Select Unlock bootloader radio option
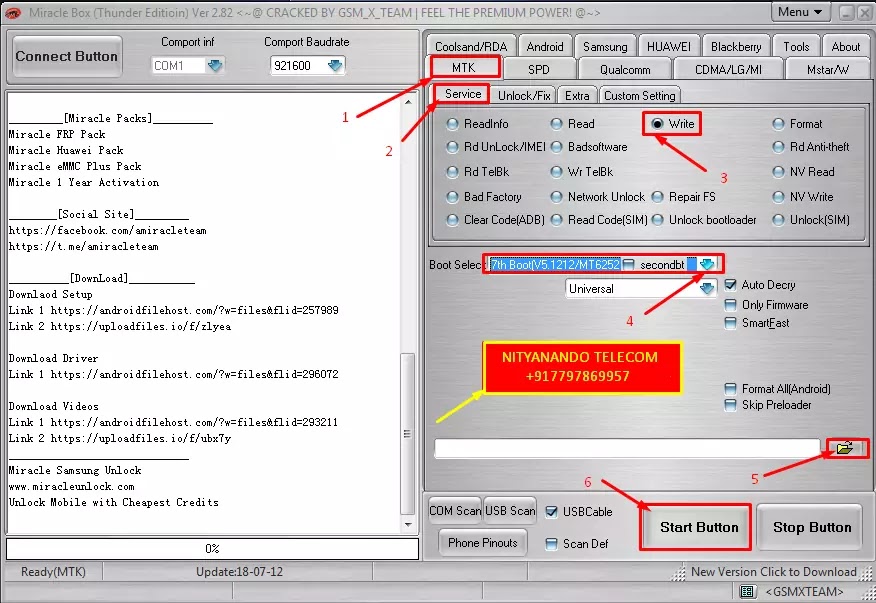This screenshot has height=603, width=876. (x=658, y=220)
